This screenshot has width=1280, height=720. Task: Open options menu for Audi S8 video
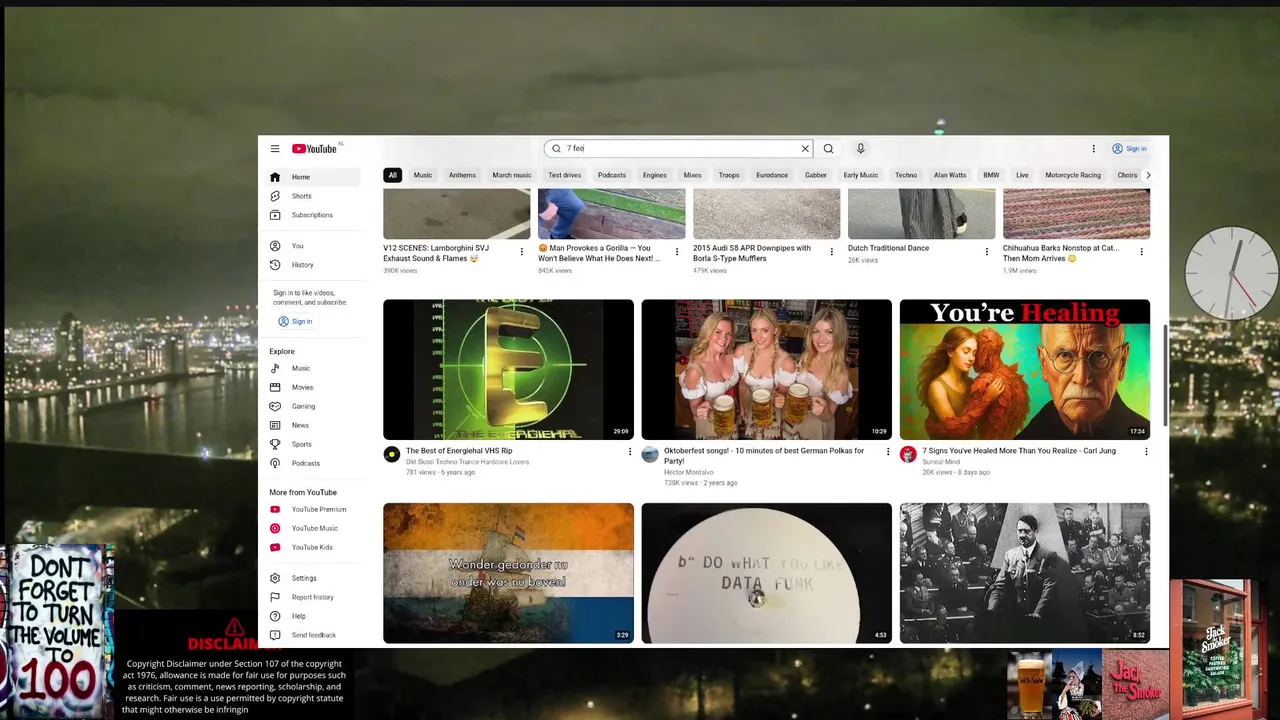831,252
